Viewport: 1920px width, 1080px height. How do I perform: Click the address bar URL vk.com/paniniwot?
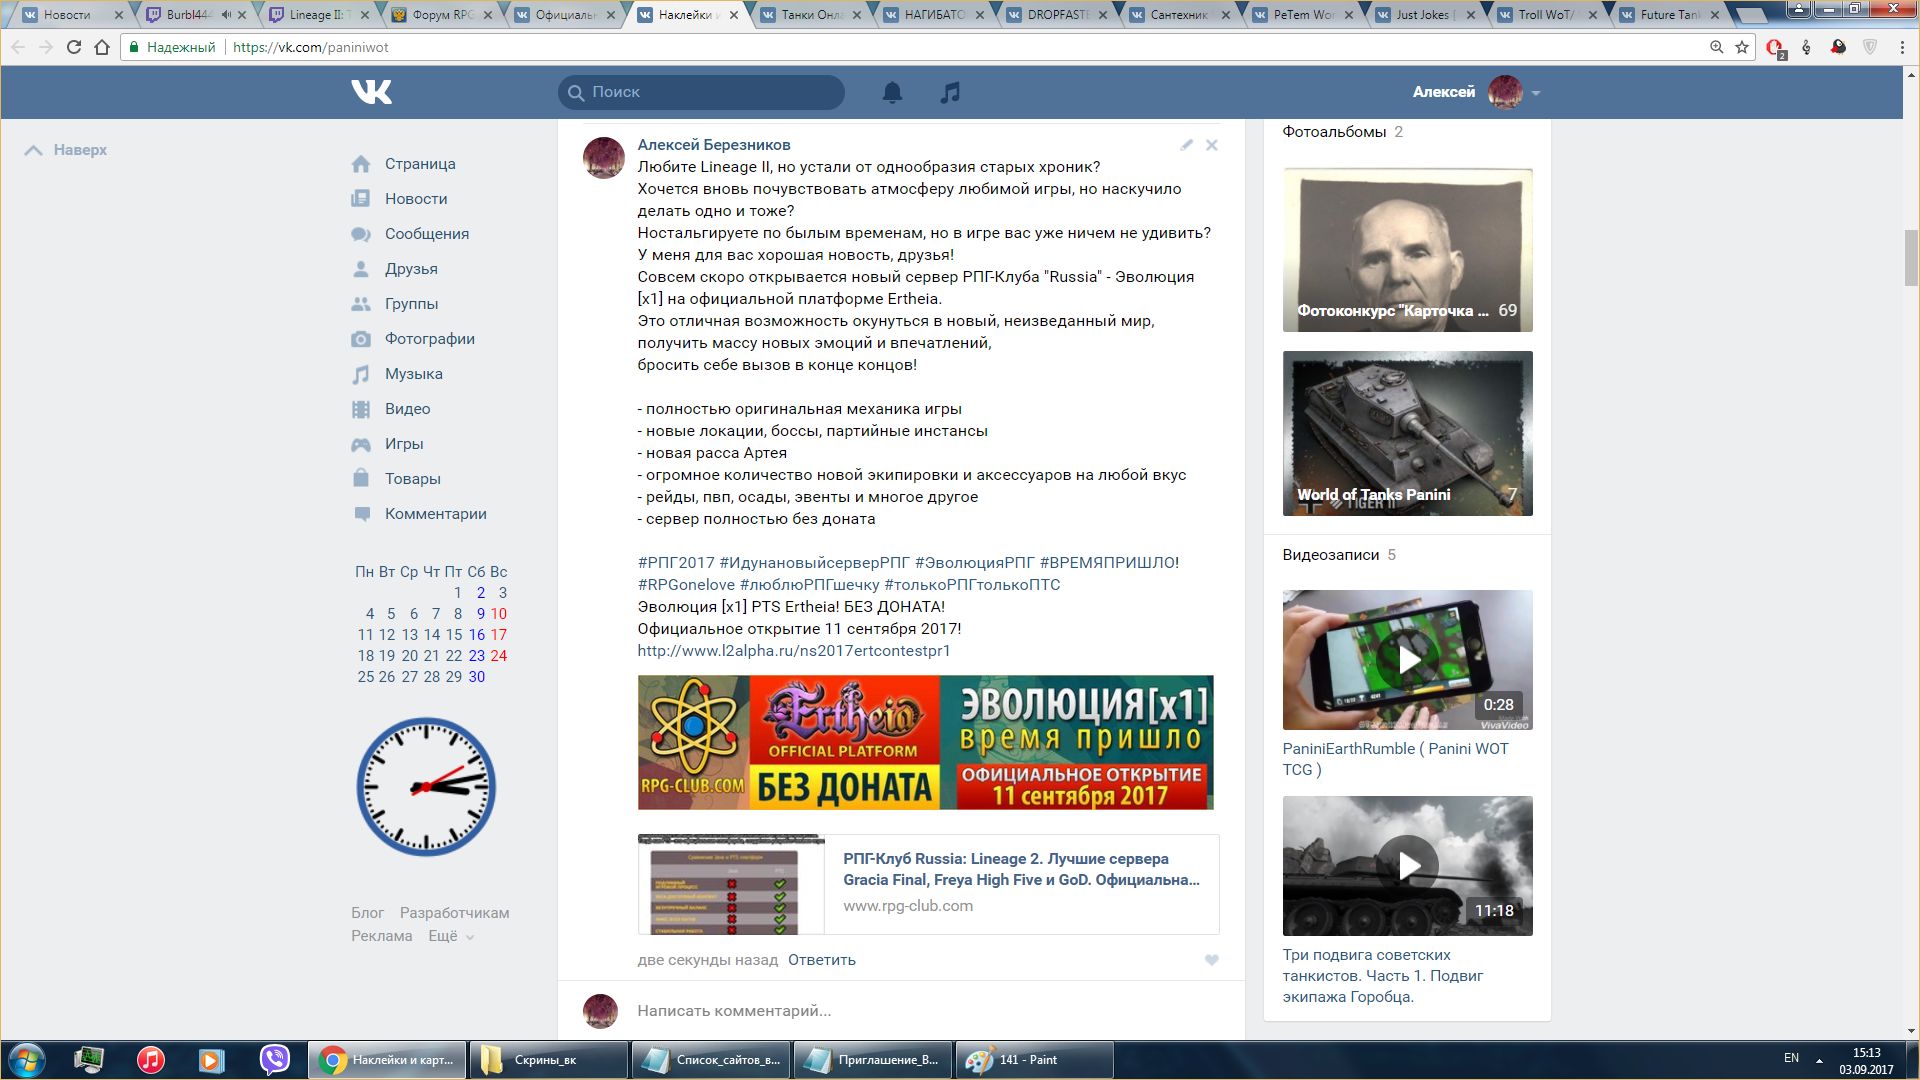tap(311, 47)
